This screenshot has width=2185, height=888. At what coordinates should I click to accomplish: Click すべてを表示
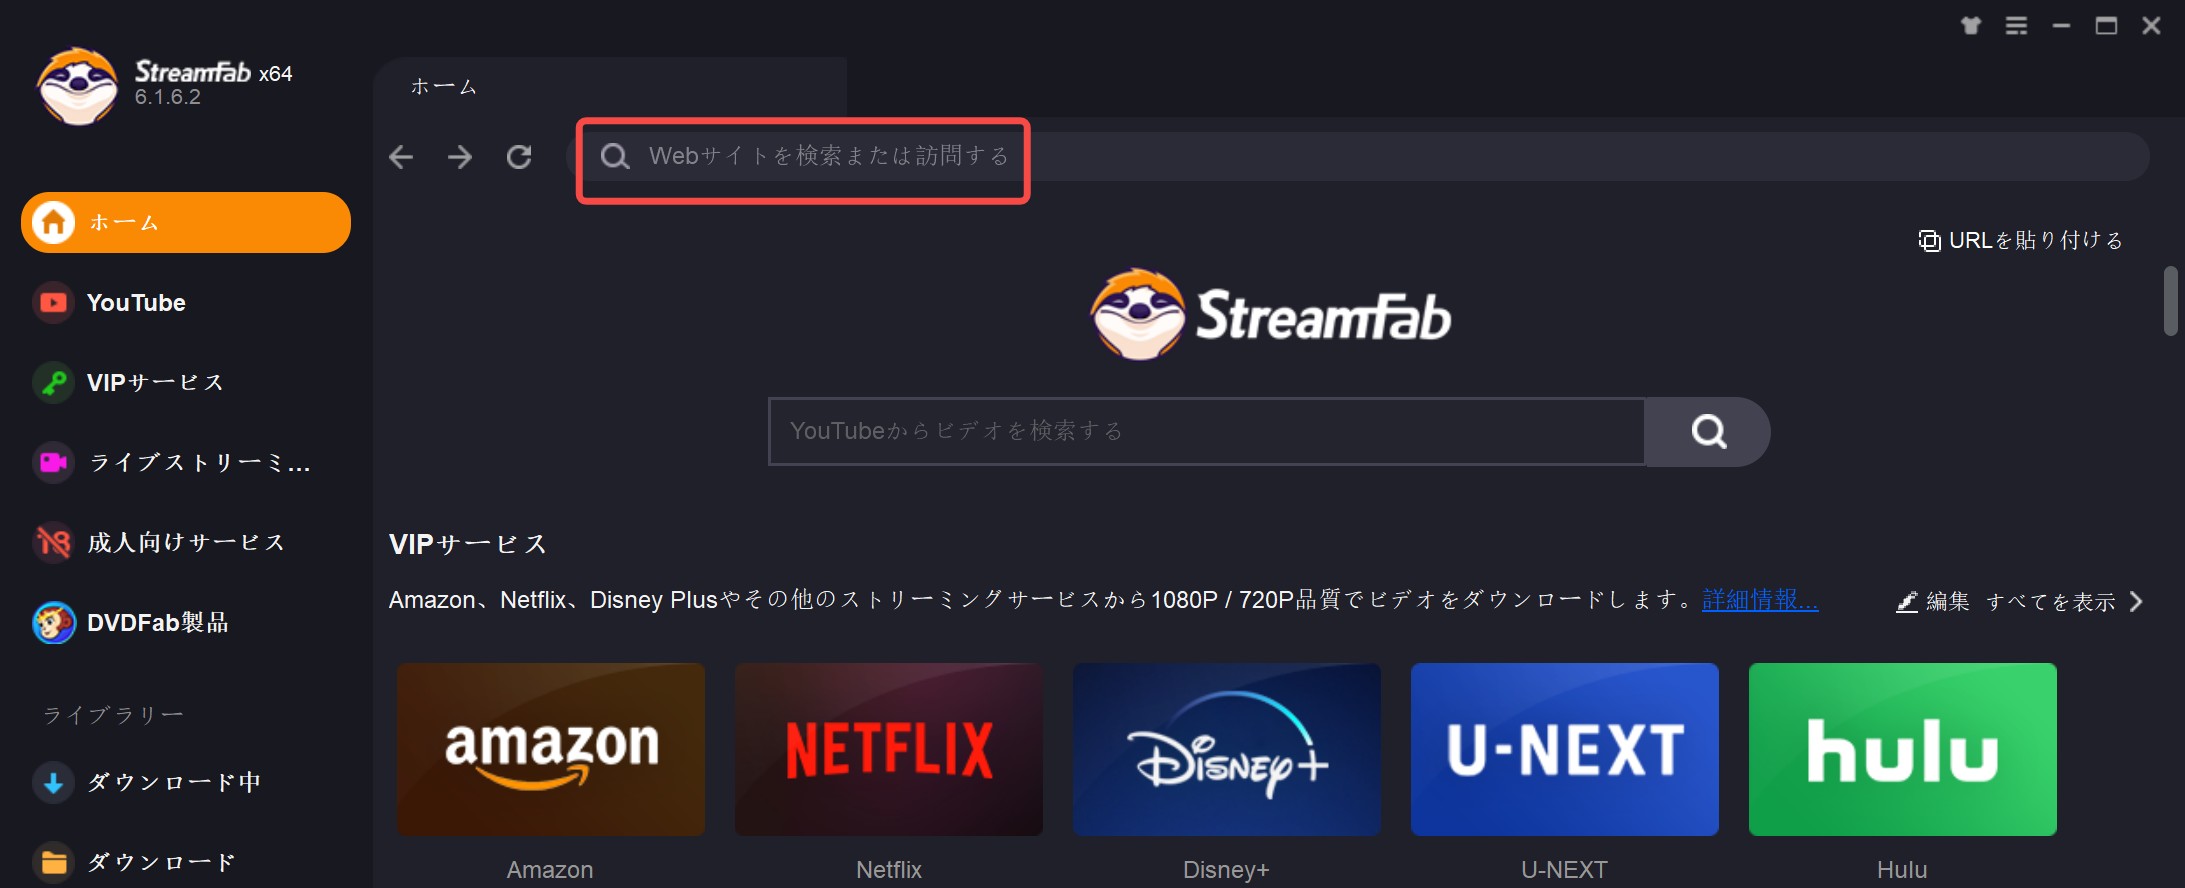(x=2050, y=601)
